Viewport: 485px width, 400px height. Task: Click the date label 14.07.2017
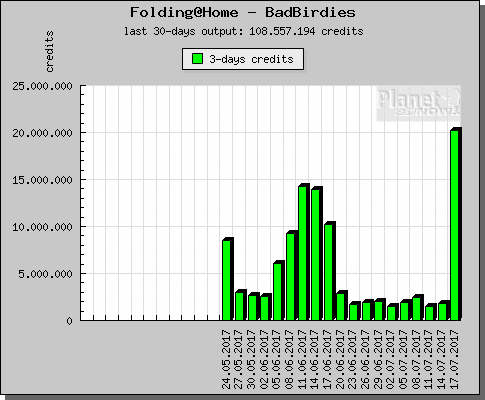coord(442,359)
